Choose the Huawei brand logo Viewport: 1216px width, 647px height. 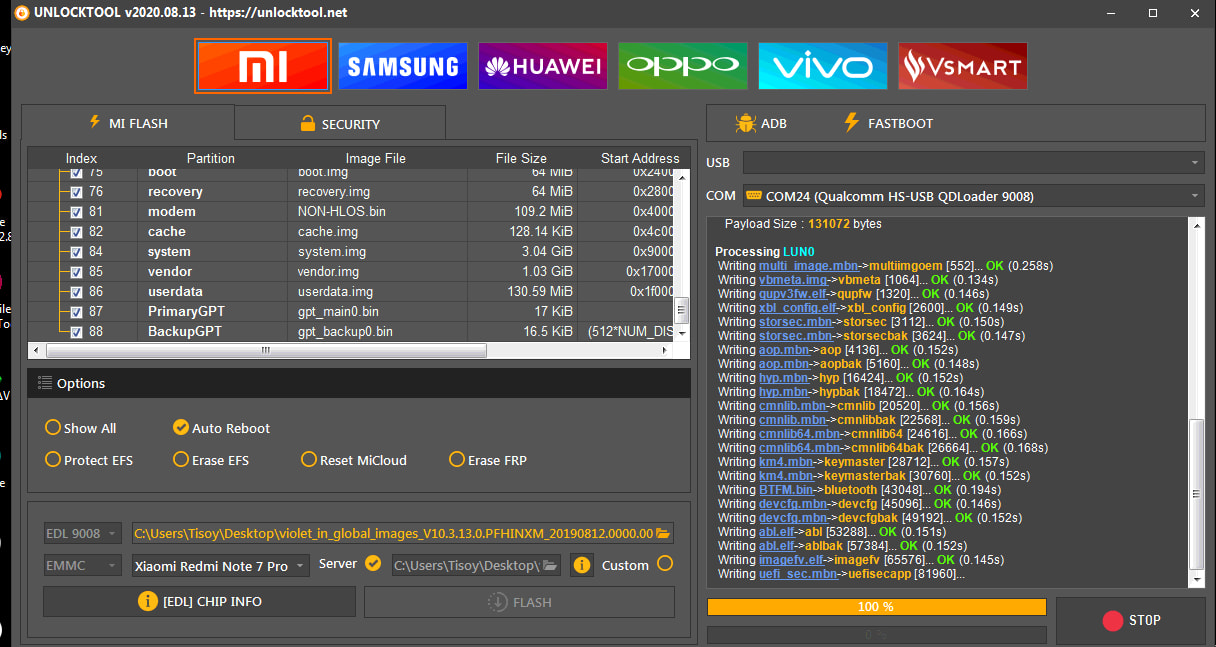click(x=543, y=66)
